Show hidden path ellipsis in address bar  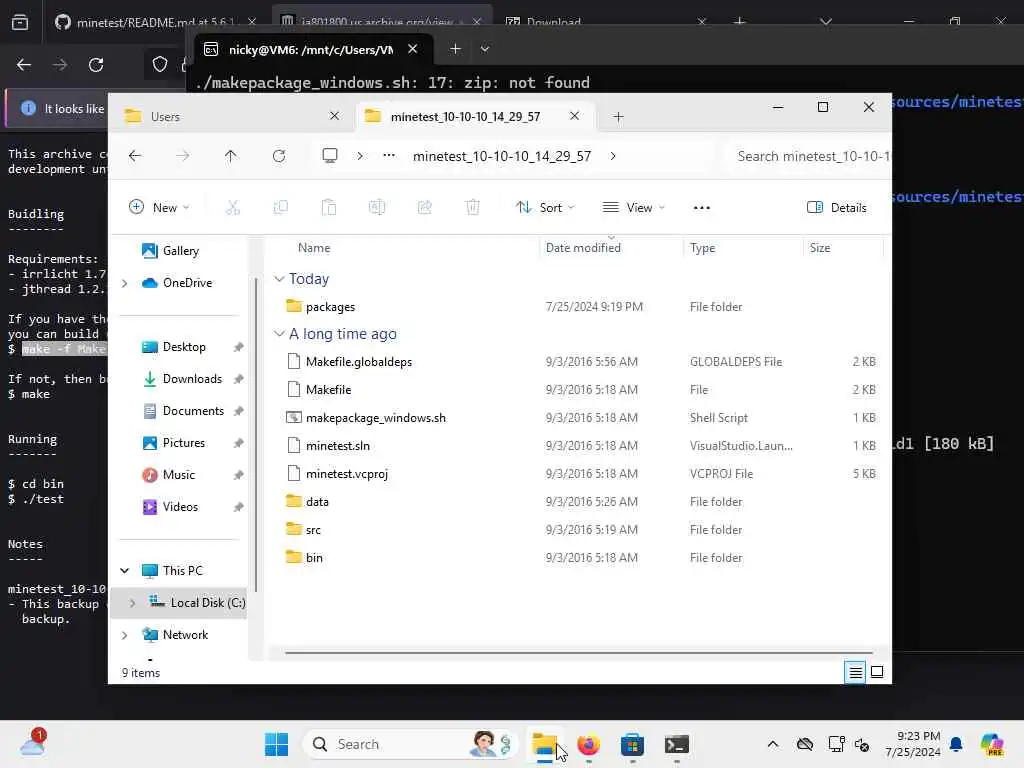[389, 155]
